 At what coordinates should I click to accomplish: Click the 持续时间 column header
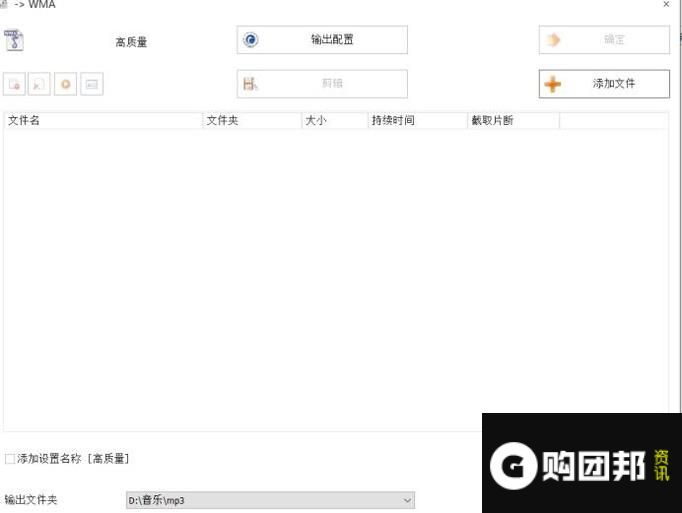[418, 121]
